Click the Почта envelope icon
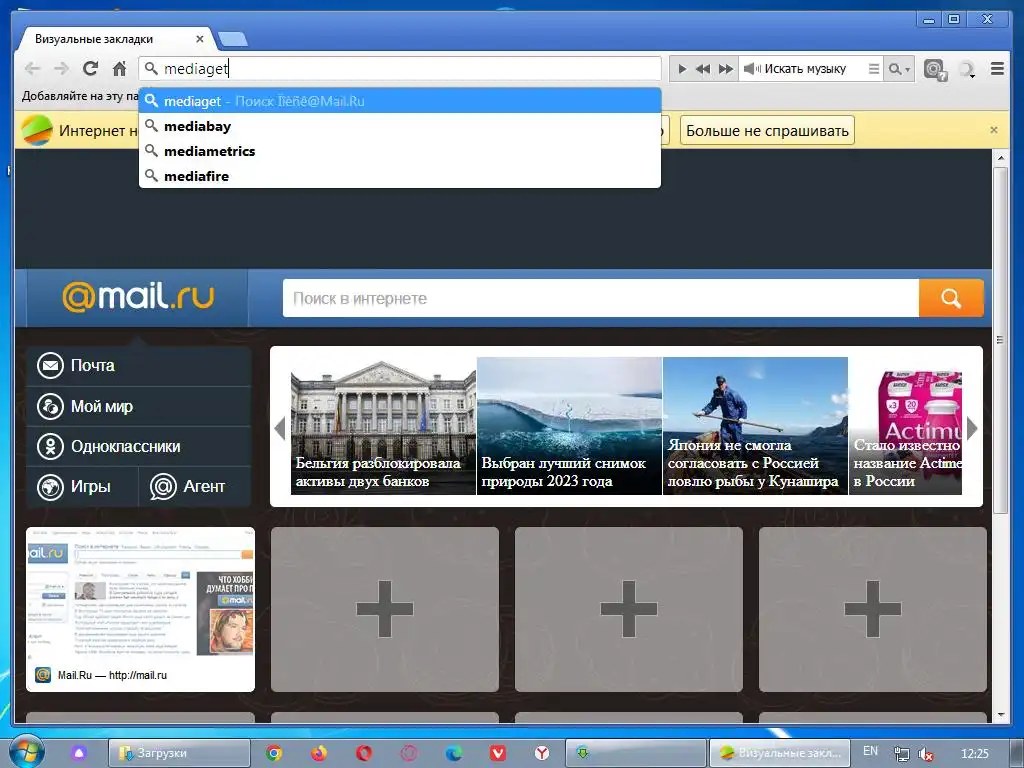The width and height of the screenshot is (1024, 768). (50, 366)
